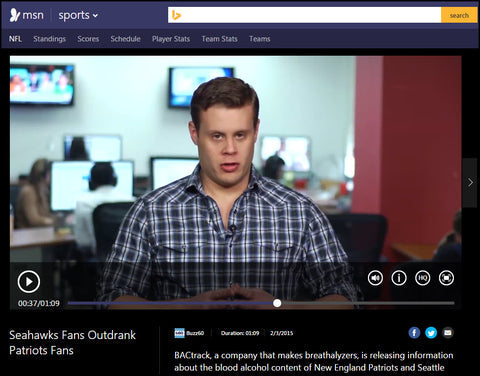Go to next video with right arrow
The height and width of the screenshot is (376, 480).
coord(470,182)
